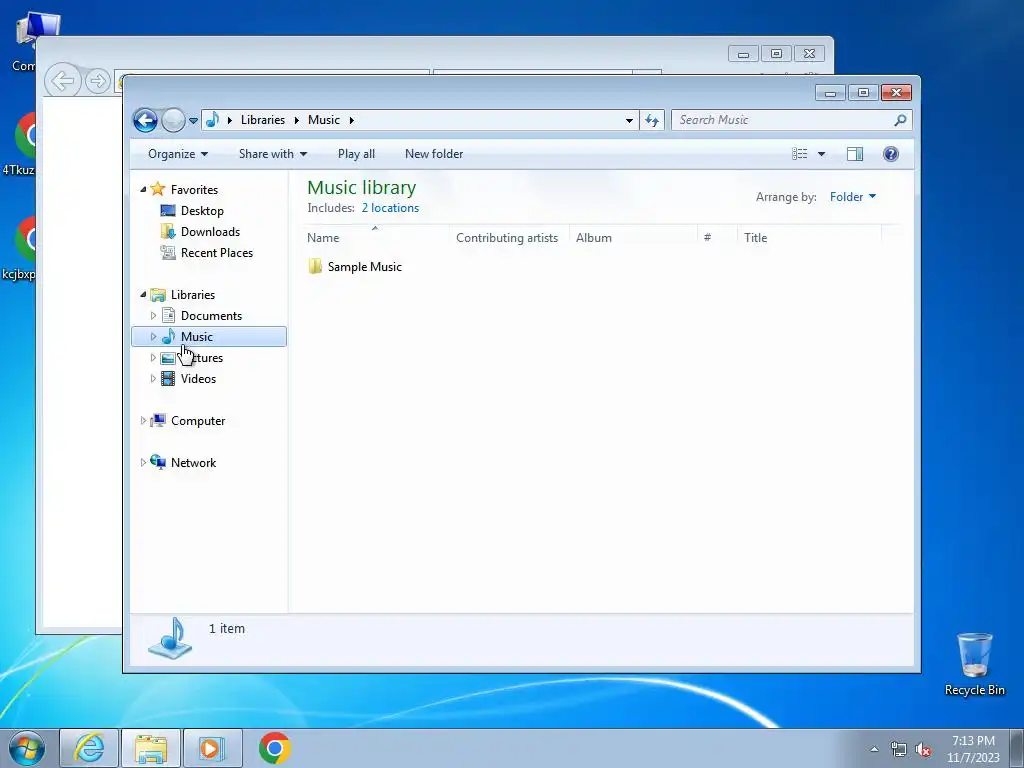This screenshot has width=1024, height=768.
Task: Create a New folder
Action: 434,154
